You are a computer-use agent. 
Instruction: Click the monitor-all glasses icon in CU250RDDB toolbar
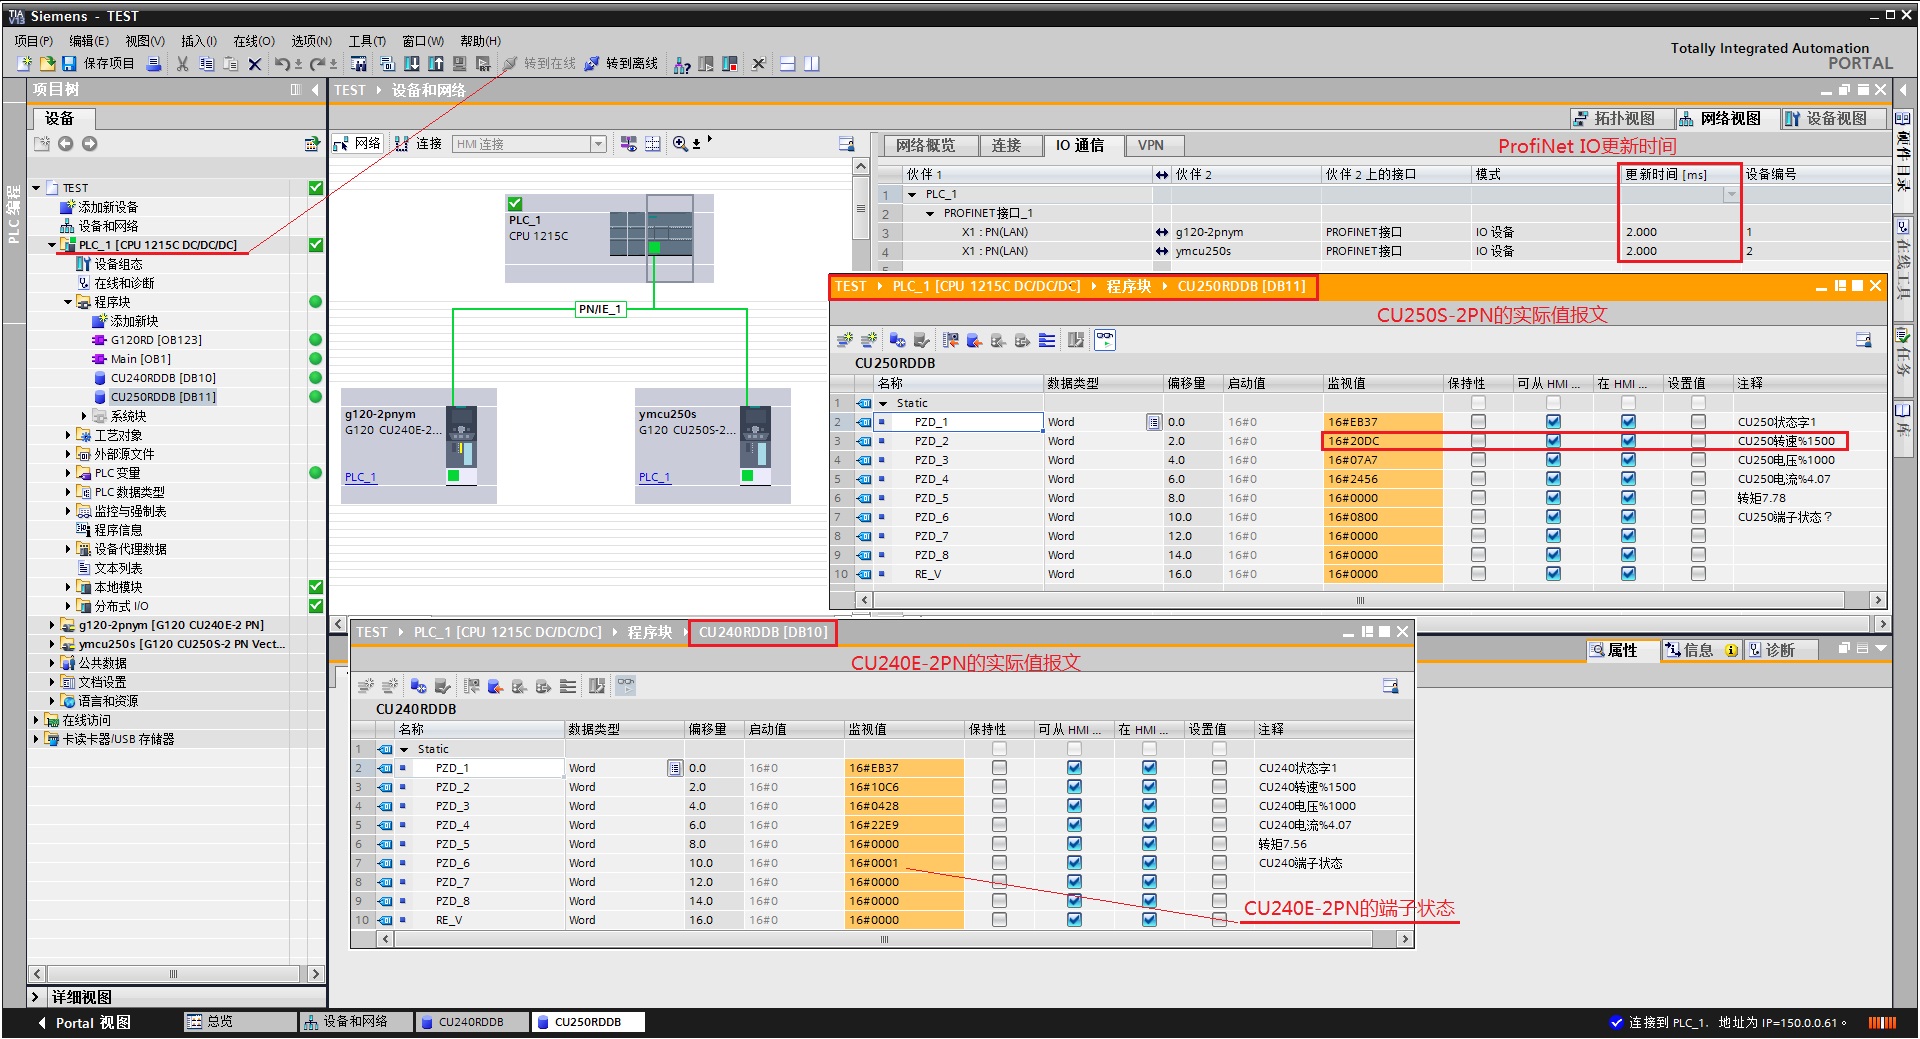pos(1104,340)
